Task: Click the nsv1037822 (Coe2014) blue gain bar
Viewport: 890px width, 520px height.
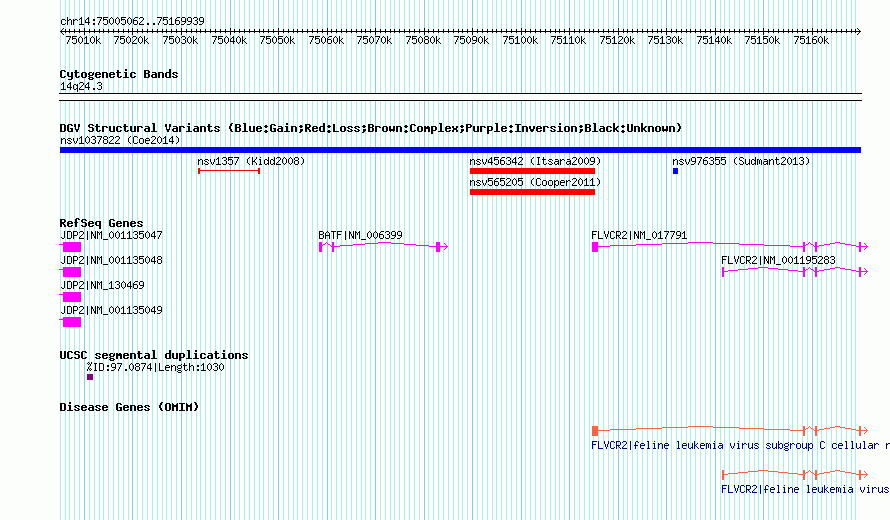Action: pyautogui.click(x=460, y=150)
